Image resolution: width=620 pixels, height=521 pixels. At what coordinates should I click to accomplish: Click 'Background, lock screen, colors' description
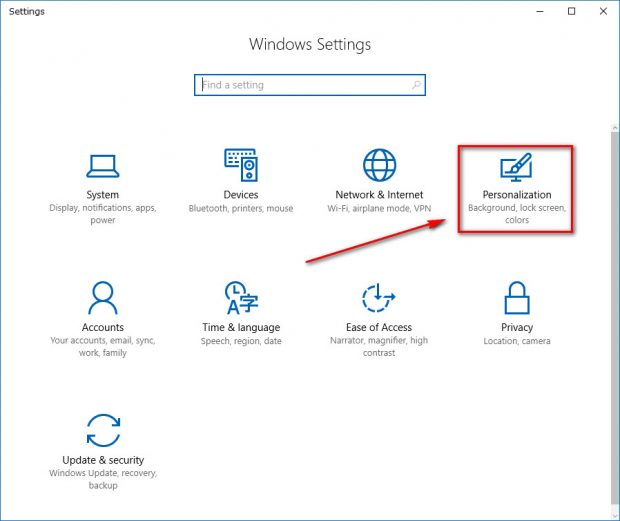click(517, 214)
